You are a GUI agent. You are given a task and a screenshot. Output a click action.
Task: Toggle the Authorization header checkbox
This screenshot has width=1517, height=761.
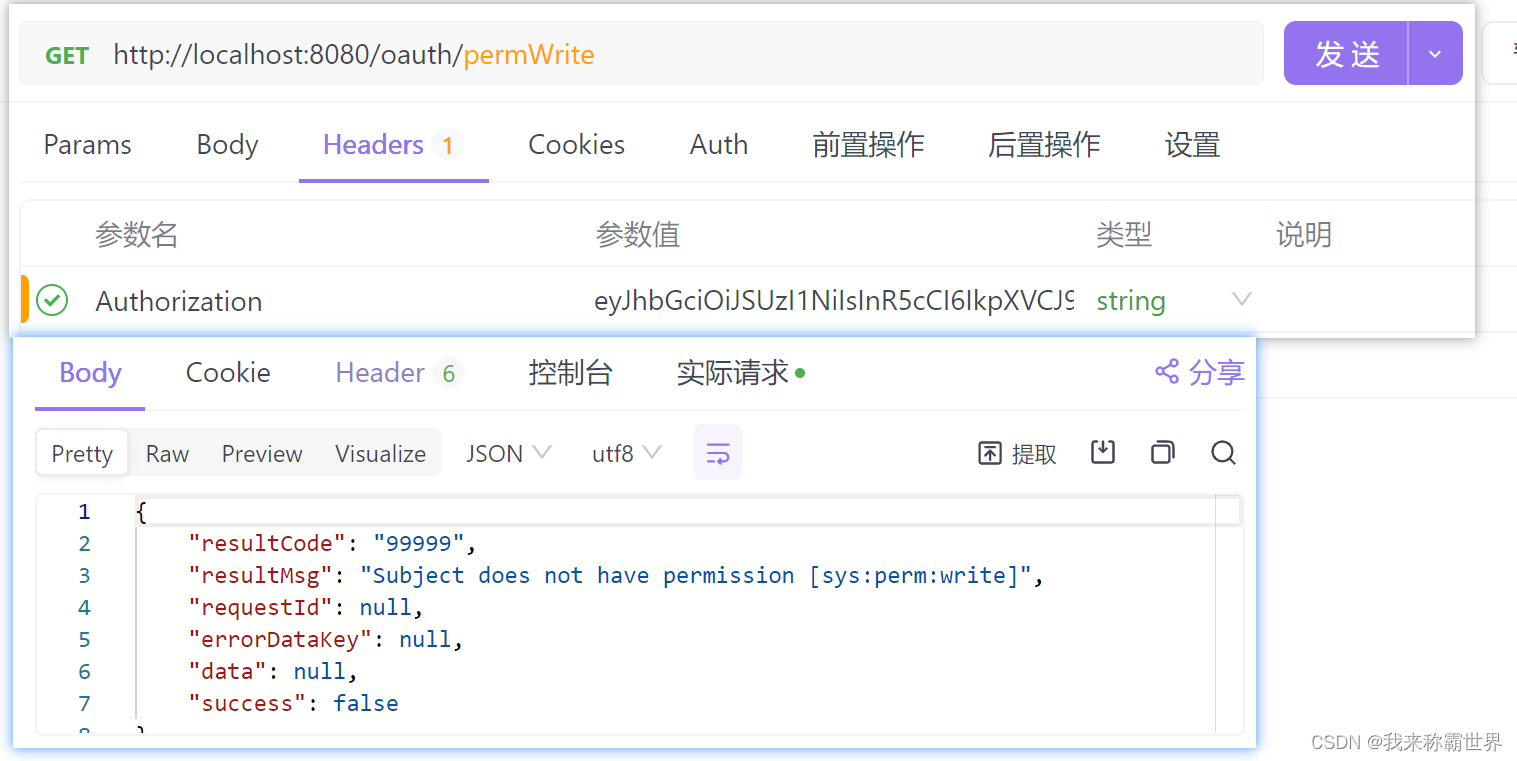pos(51,300)
